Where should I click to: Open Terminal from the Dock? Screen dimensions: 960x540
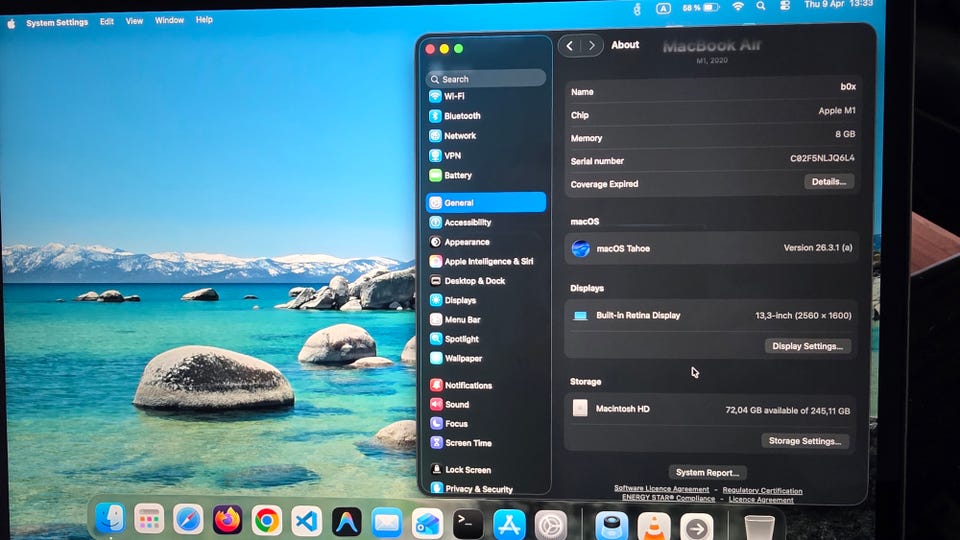[x=467, y=522]
